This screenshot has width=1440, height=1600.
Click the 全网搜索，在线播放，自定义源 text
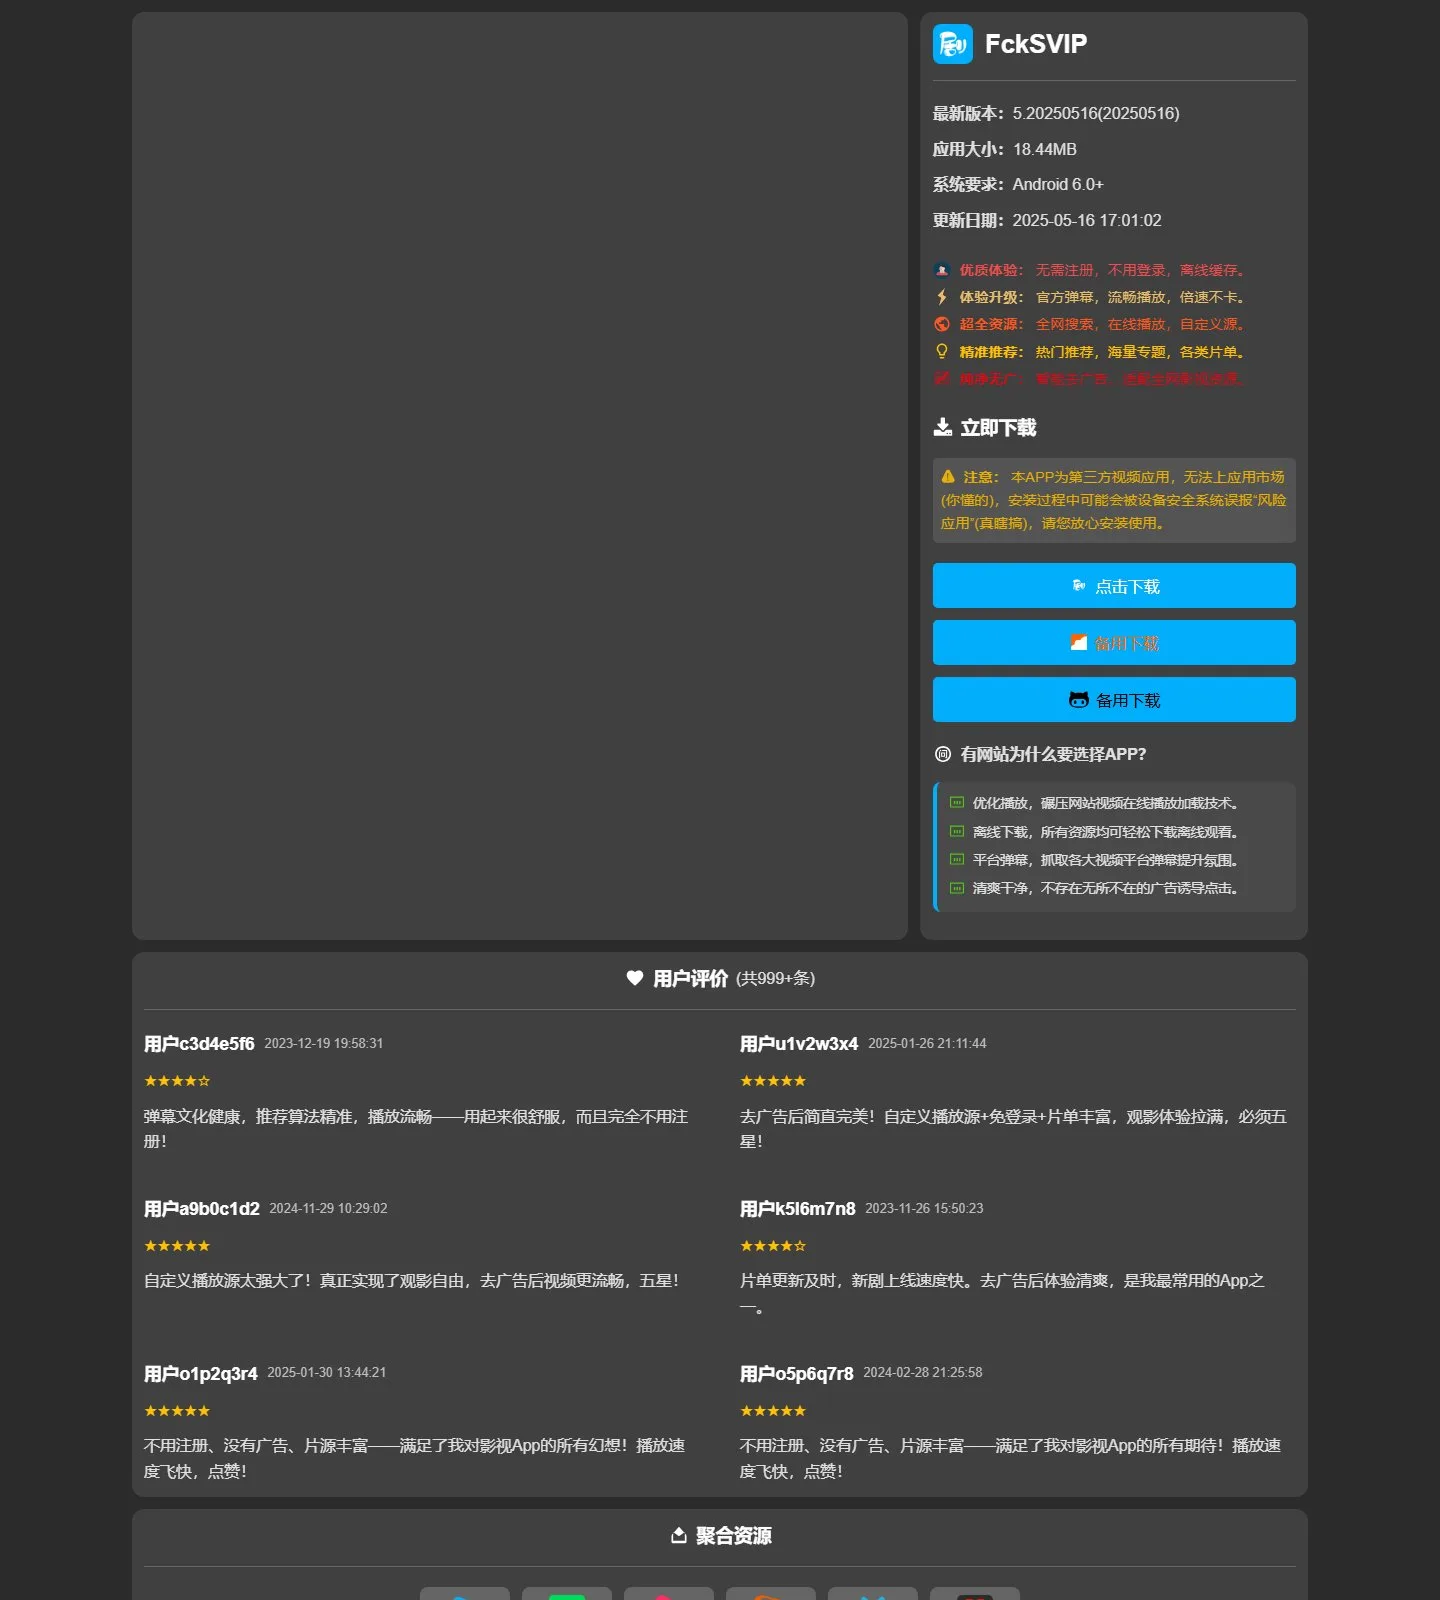[x=1140, y=324]
